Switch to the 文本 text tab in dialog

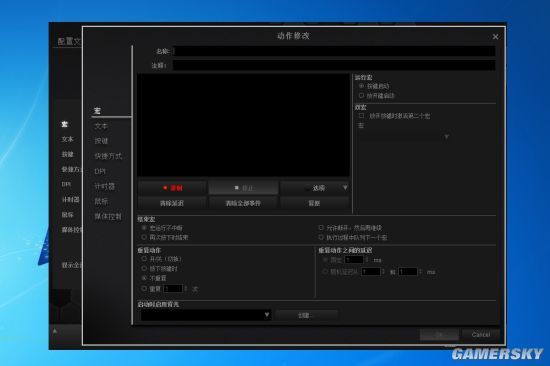point(101,126)
